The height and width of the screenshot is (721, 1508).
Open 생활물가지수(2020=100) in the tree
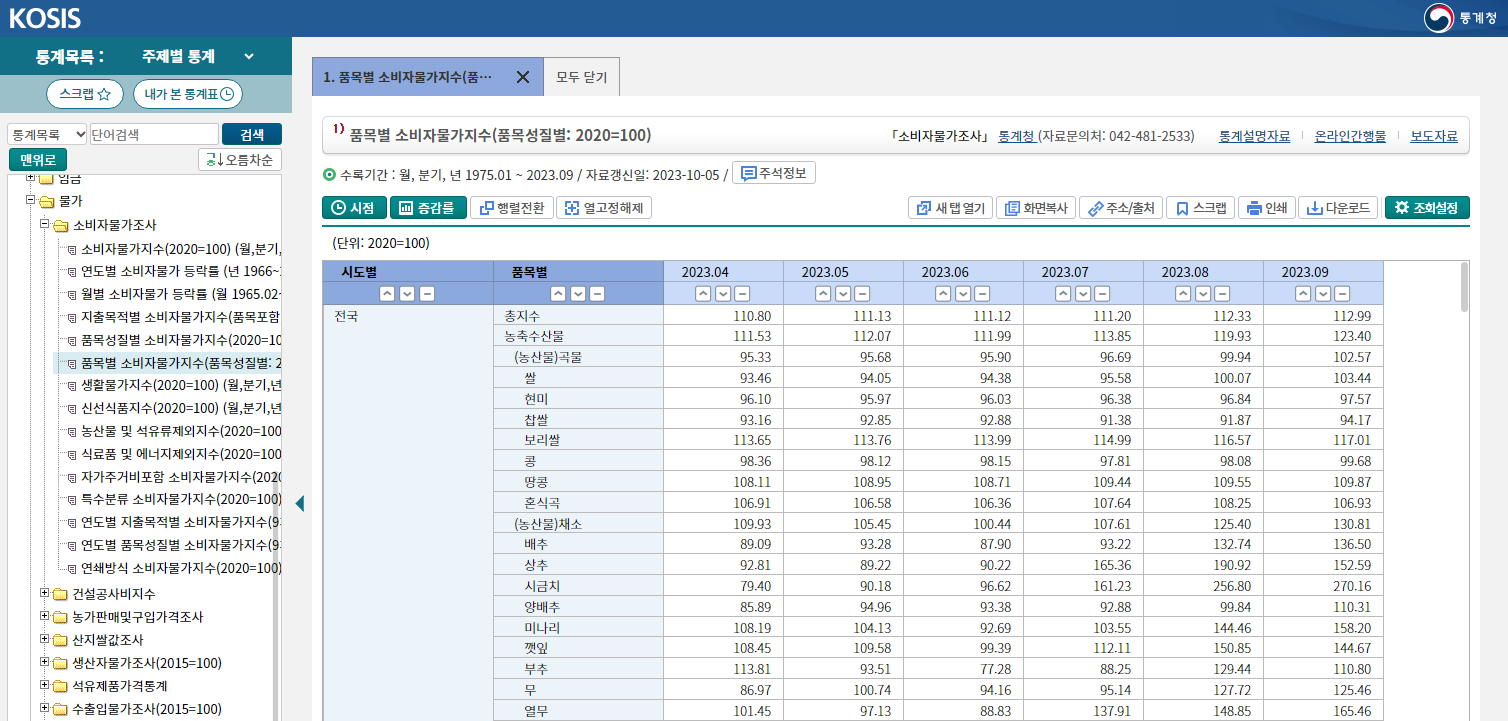tap(180, 385)
